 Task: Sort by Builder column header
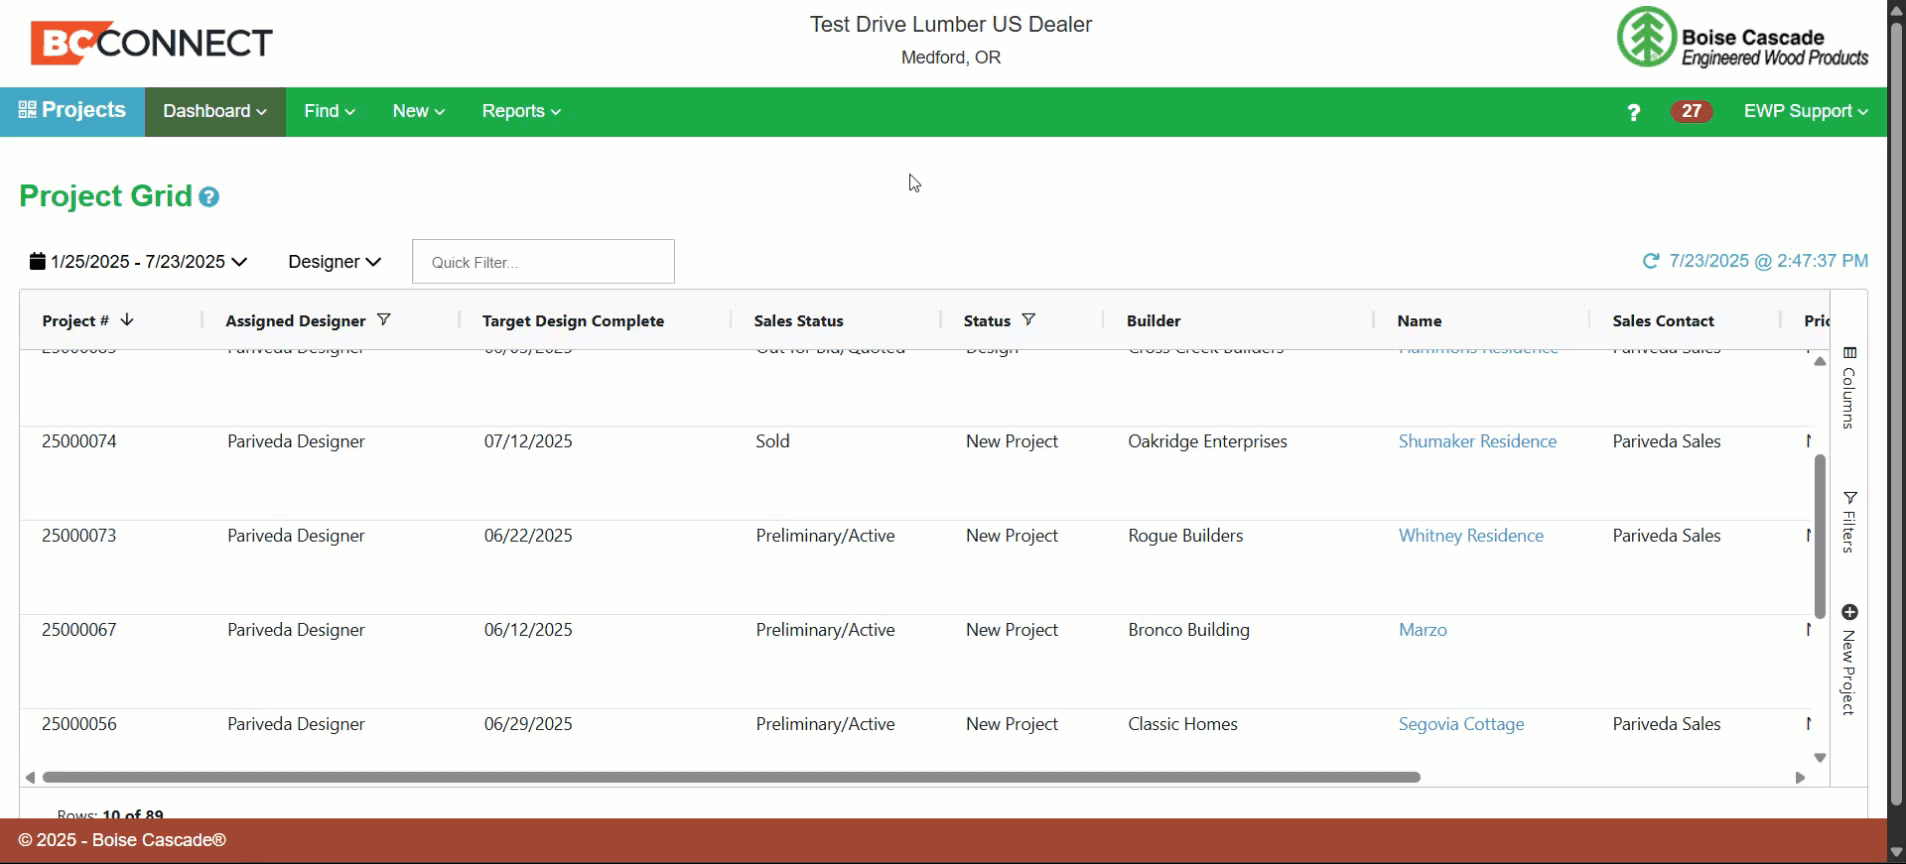pyautogui.click(x=1153, y=321)
